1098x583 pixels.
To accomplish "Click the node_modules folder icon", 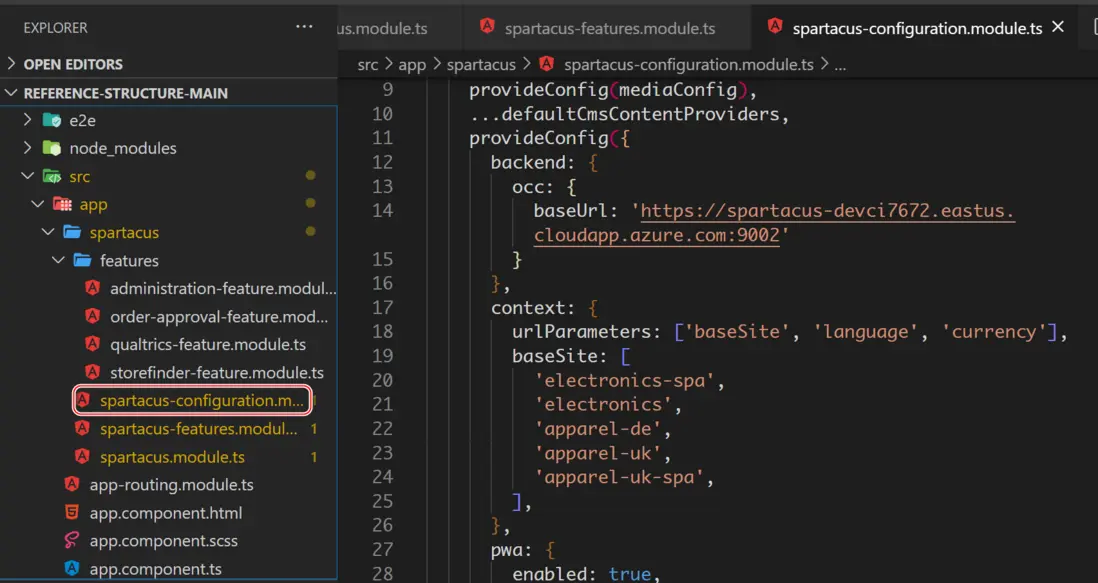I will pos(52,148).
